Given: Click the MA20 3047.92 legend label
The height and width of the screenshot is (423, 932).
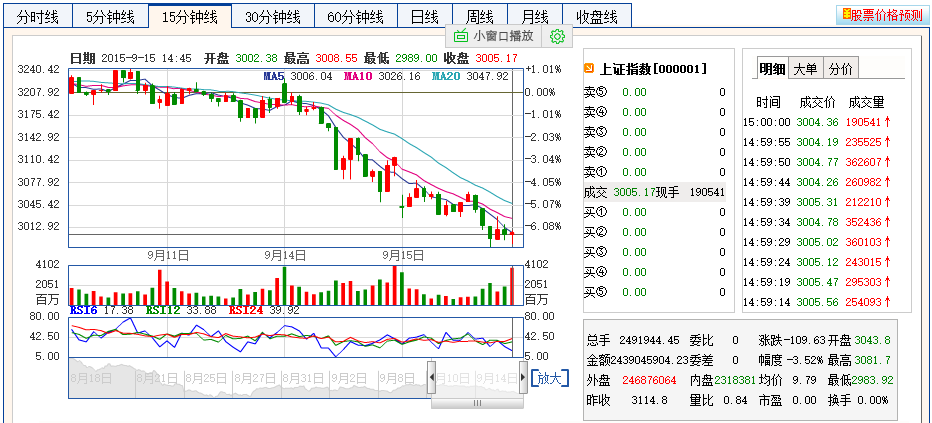Looking at the screenshot, I should point(470,76).
